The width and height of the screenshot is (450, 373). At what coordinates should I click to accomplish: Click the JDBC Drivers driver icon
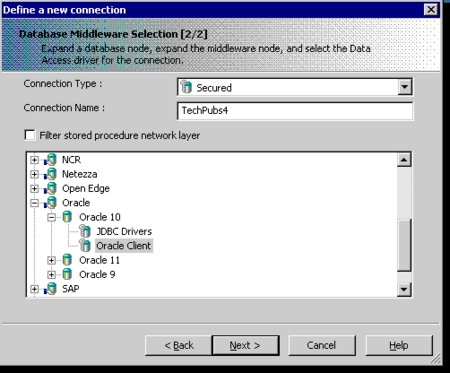point(85,231)
